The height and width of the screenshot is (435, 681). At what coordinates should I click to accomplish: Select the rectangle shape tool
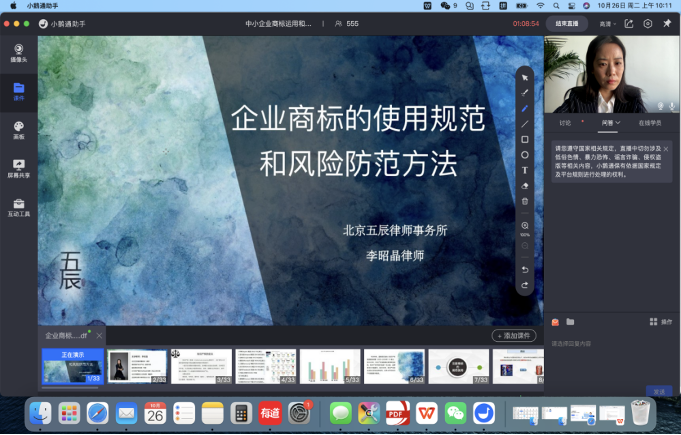pyautogui.click(x=525, y=139)
